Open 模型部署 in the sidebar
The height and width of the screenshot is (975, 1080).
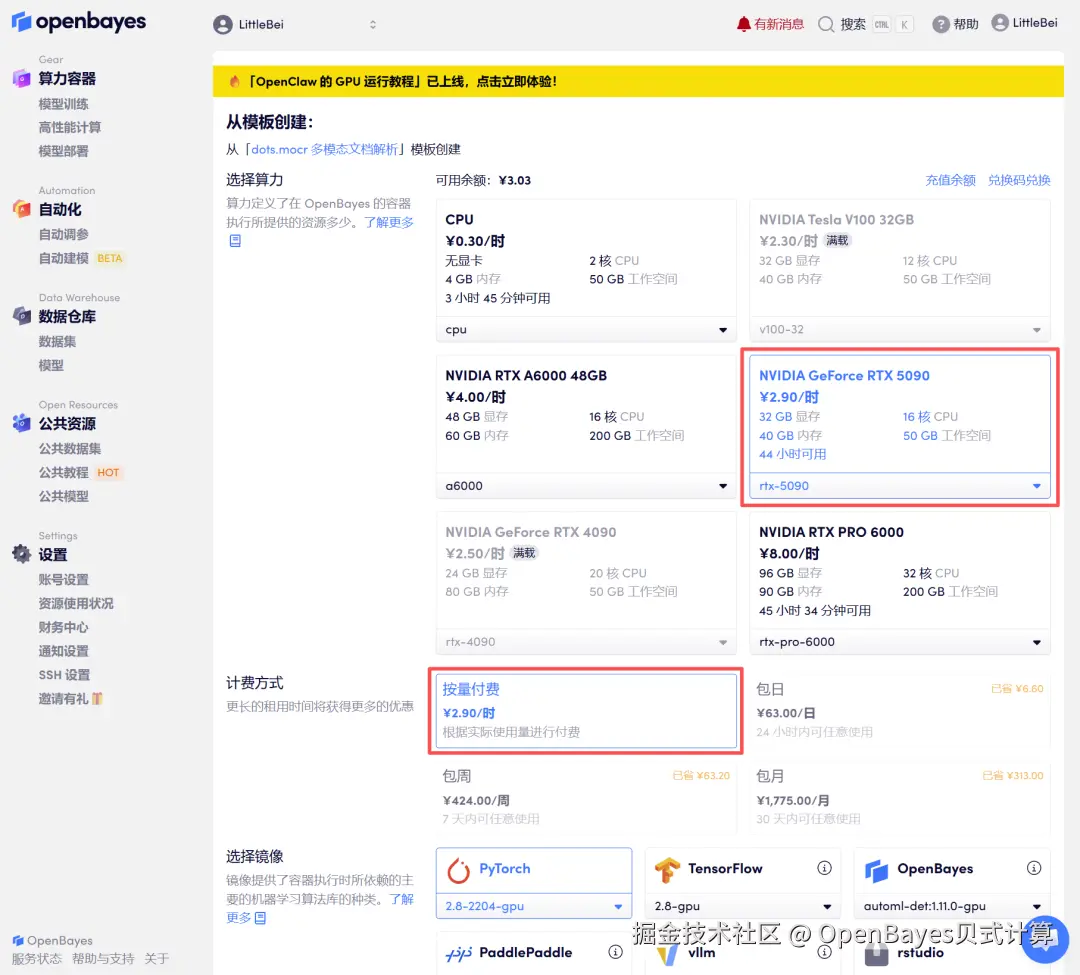pos(63,151)
